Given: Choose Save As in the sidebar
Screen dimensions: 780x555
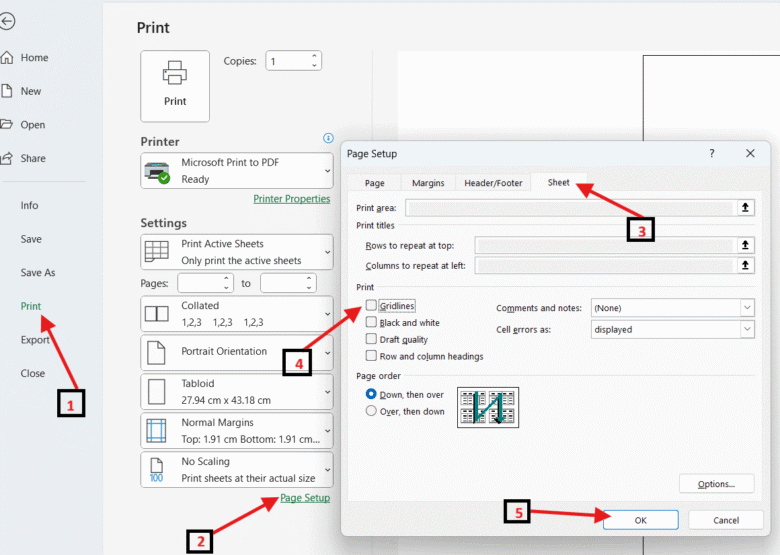Looking at the screenshot, I should click(x=38, y=273).
